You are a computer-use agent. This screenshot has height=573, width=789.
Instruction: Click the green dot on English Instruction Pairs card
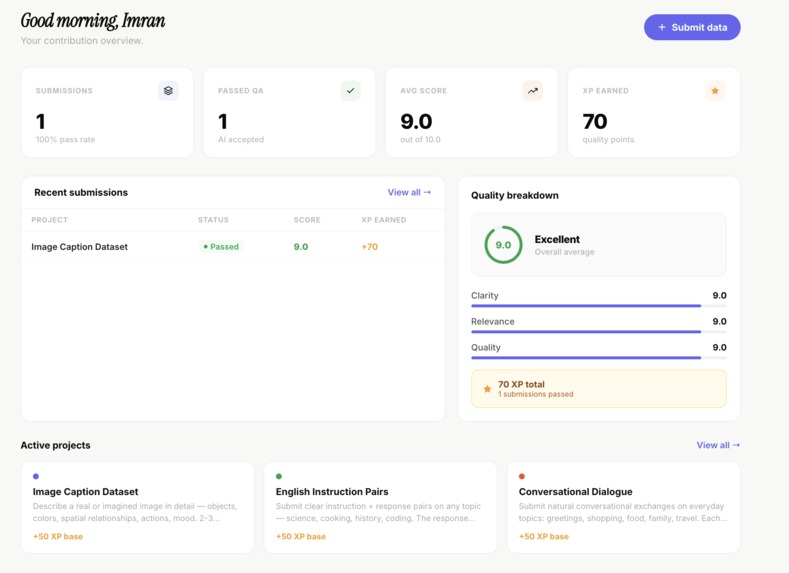coord(279,476)
